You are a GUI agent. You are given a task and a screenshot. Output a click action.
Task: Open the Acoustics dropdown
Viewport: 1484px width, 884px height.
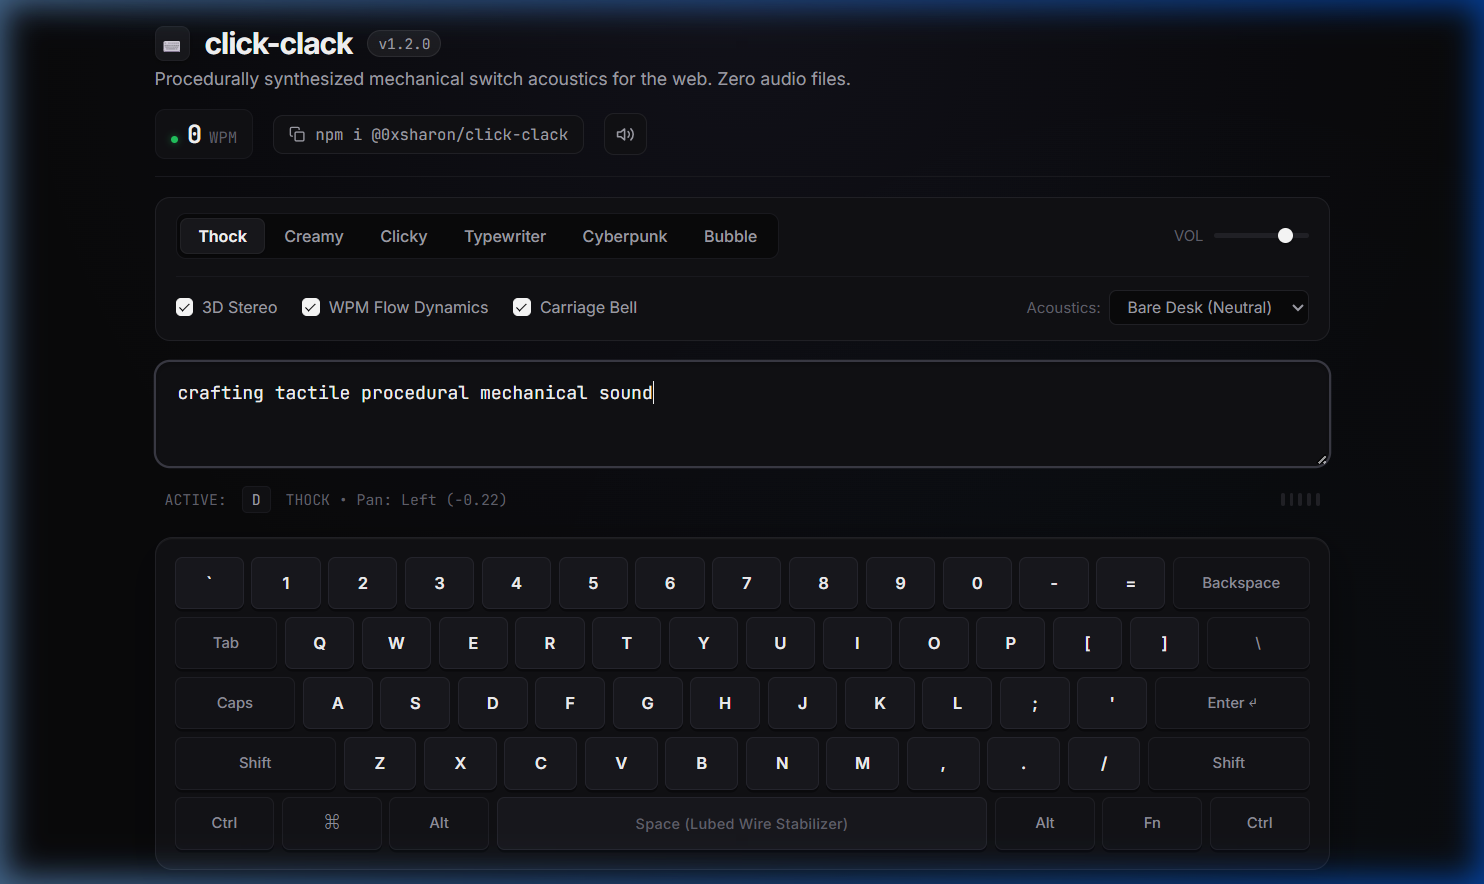(1209, 307)
